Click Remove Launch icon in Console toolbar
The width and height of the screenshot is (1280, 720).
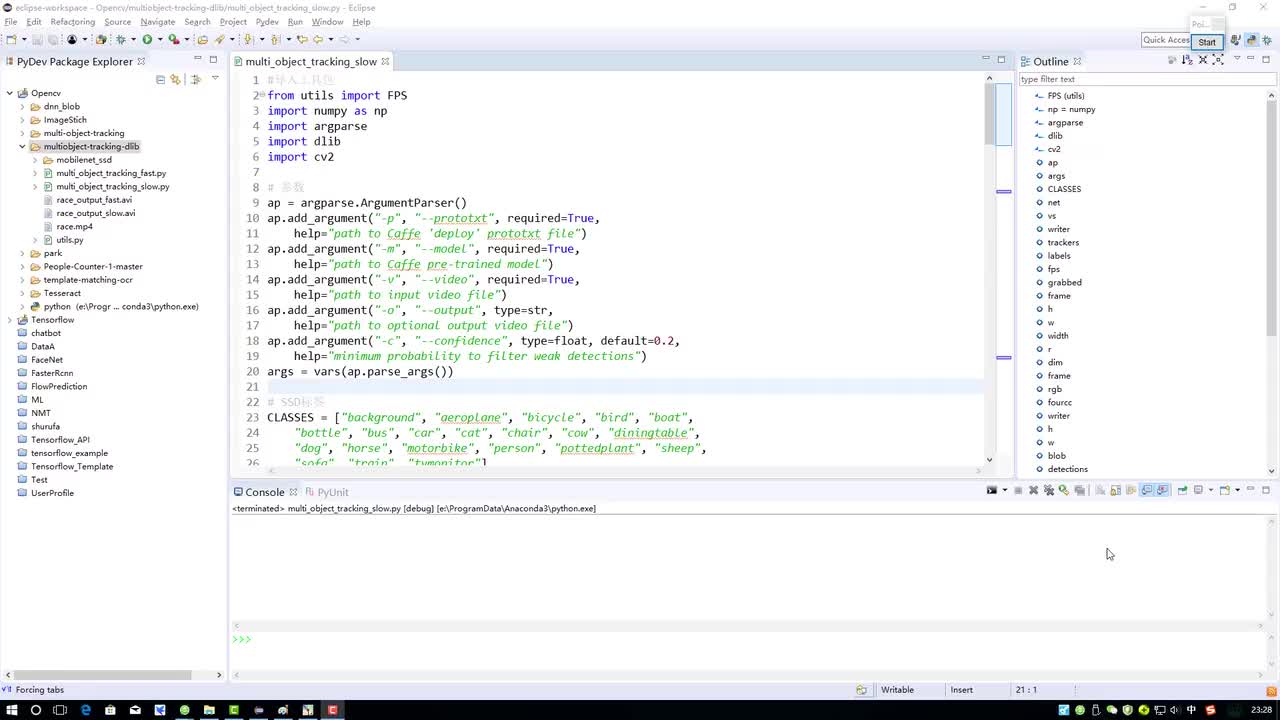[1033, 490]
